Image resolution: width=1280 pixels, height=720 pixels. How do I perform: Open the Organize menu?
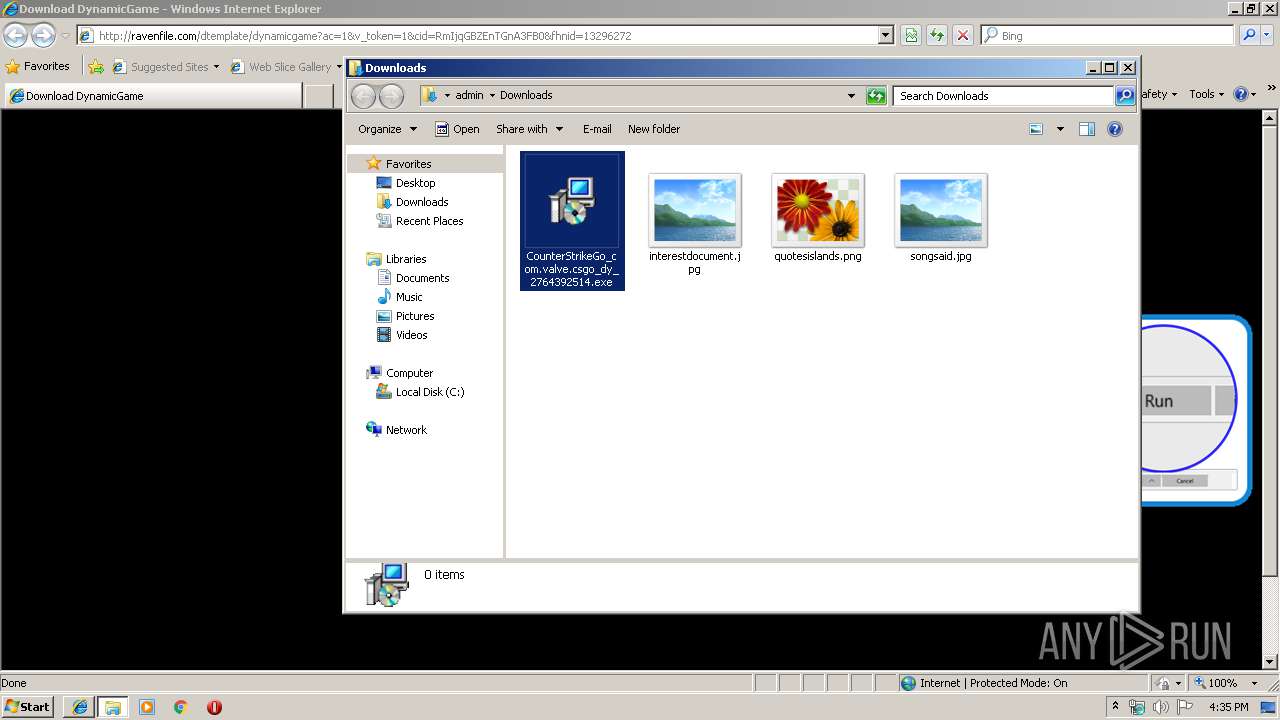pyautogui.click(x=387, y=129)
